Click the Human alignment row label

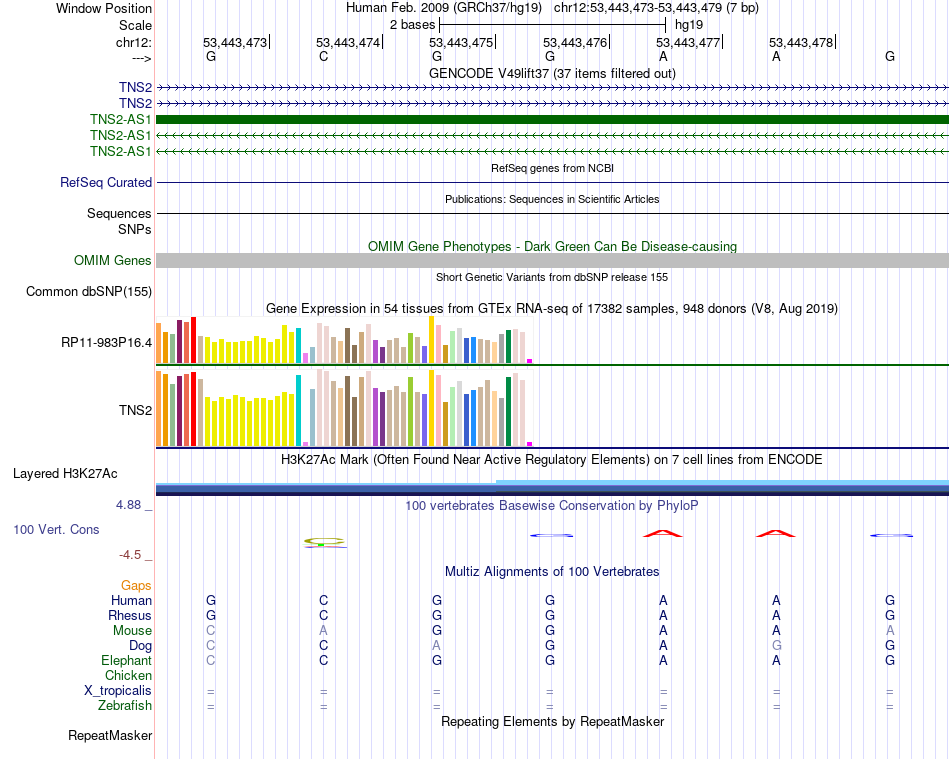click(x=131, y=600)
